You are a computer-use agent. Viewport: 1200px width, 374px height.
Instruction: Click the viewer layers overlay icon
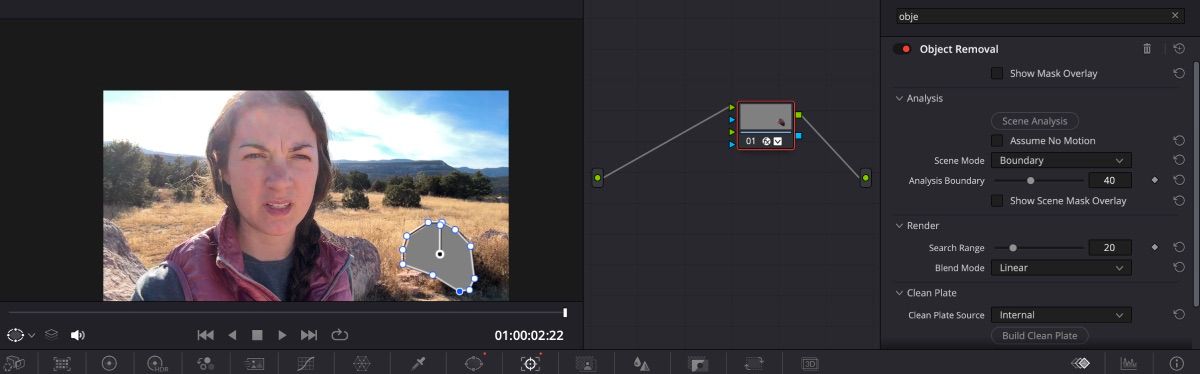point(51,335)
